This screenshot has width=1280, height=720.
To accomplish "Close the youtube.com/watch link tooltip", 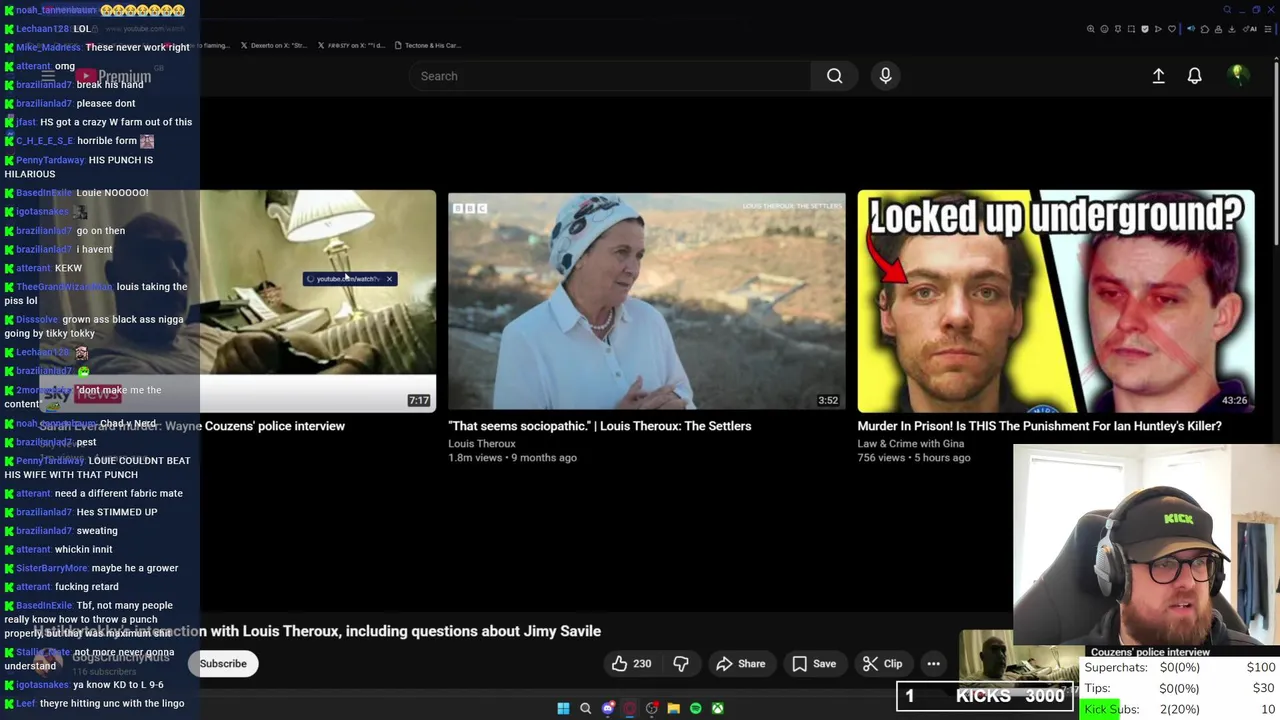I will coord(389,279).
